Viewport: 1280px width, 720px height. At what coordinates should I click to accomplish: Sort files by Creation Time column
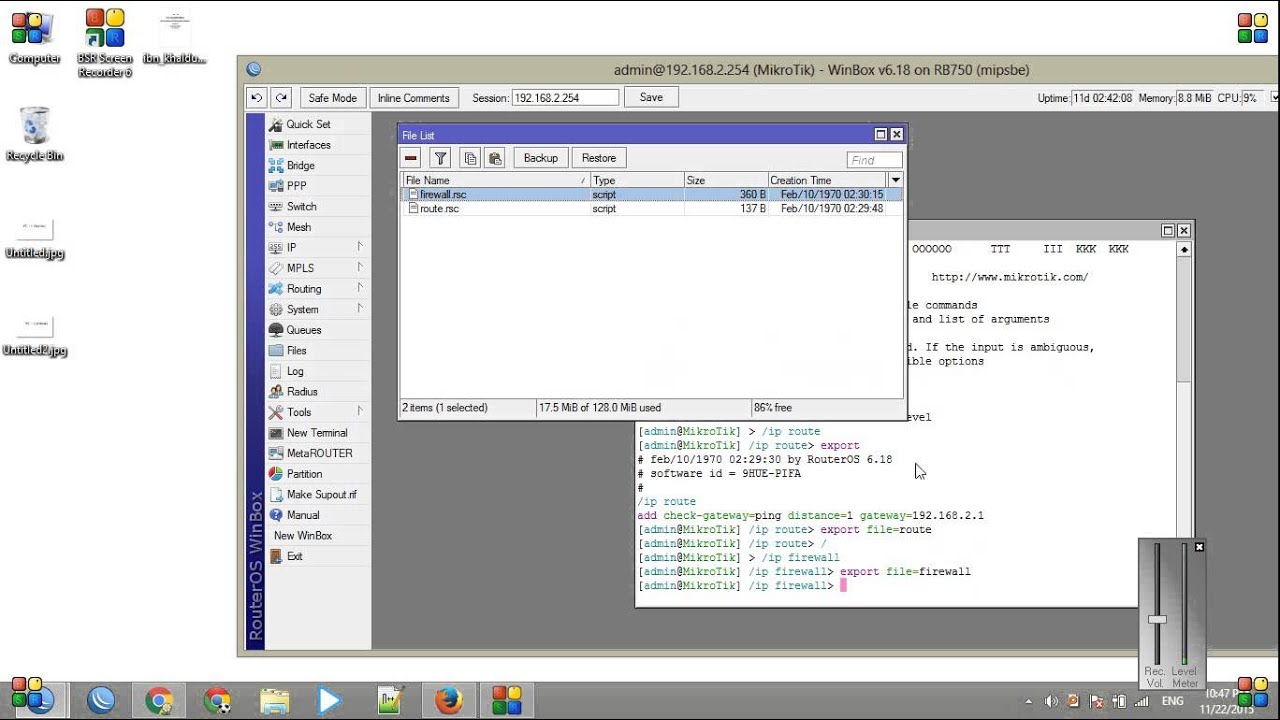828,180
